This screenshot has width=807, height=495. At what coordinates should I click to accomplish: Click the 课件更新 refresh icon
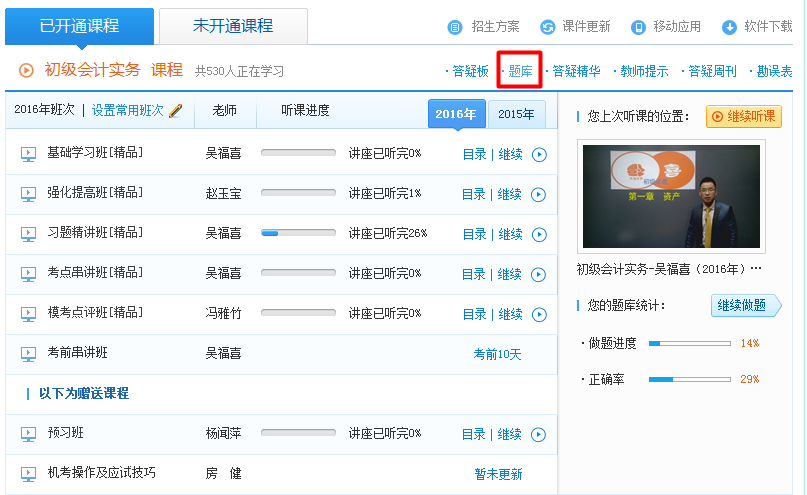[548, 27]
